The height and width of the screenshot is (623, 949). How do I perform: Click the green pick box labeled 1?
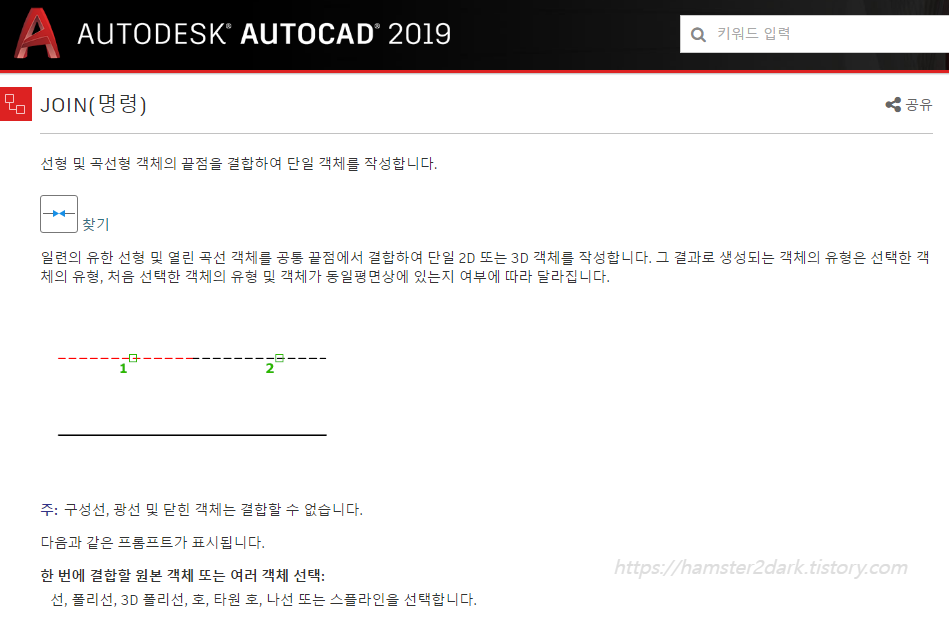pos(133,358)
